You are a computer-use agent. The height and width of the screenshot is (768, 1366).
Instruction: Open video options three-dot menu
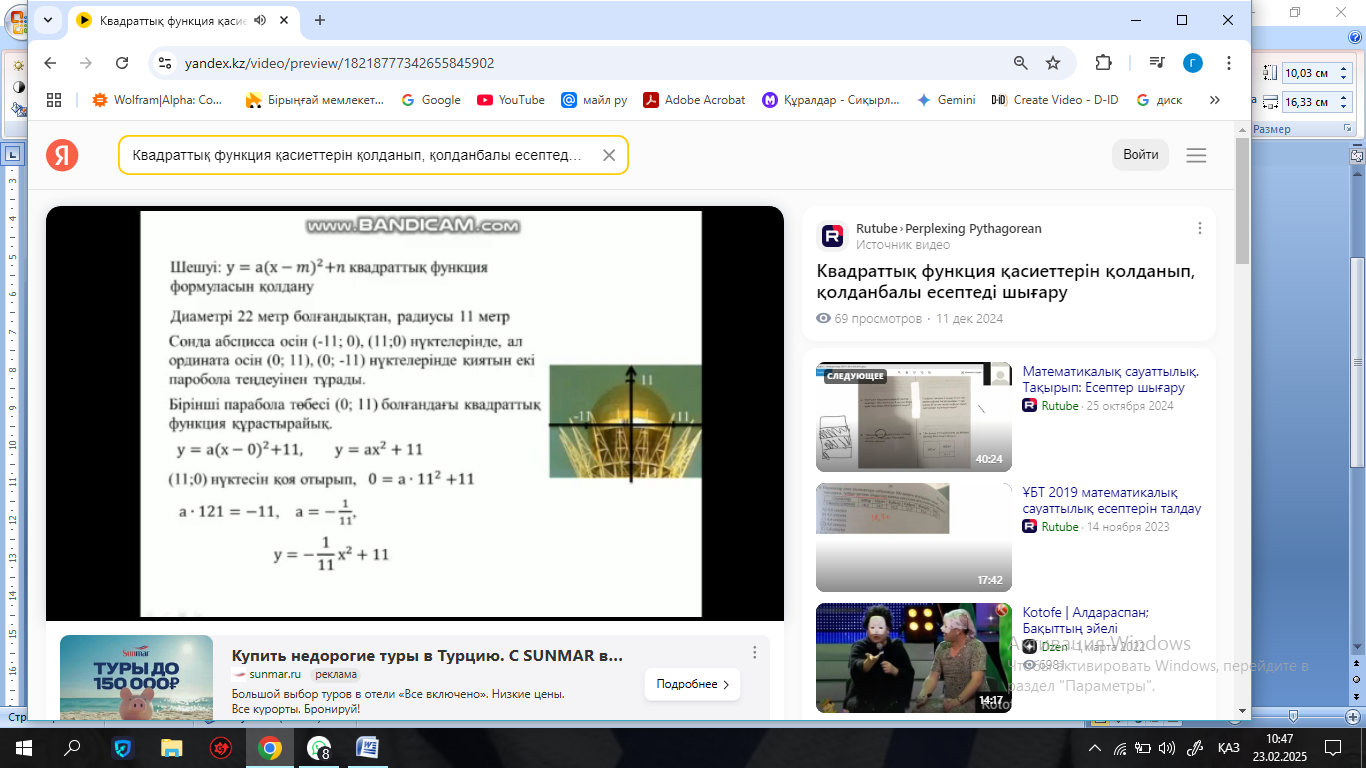1200,228
